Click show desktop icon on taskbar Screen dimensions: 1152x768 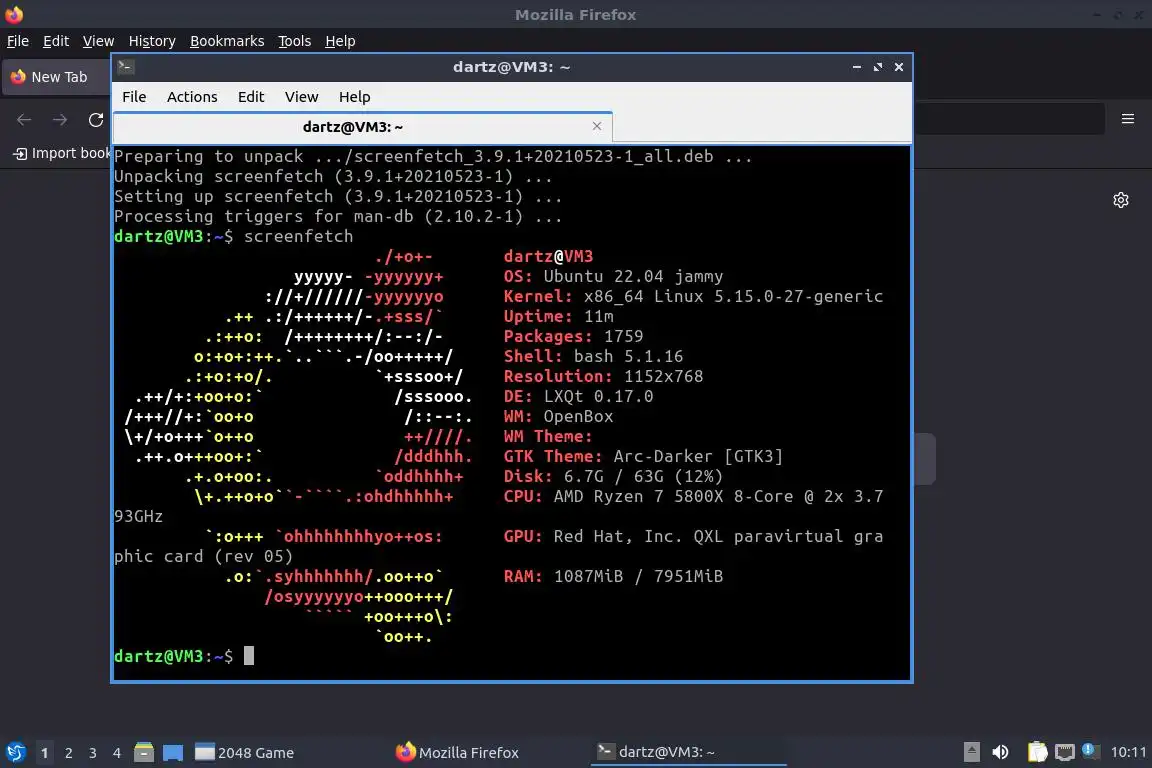click(x=173, y=752)
